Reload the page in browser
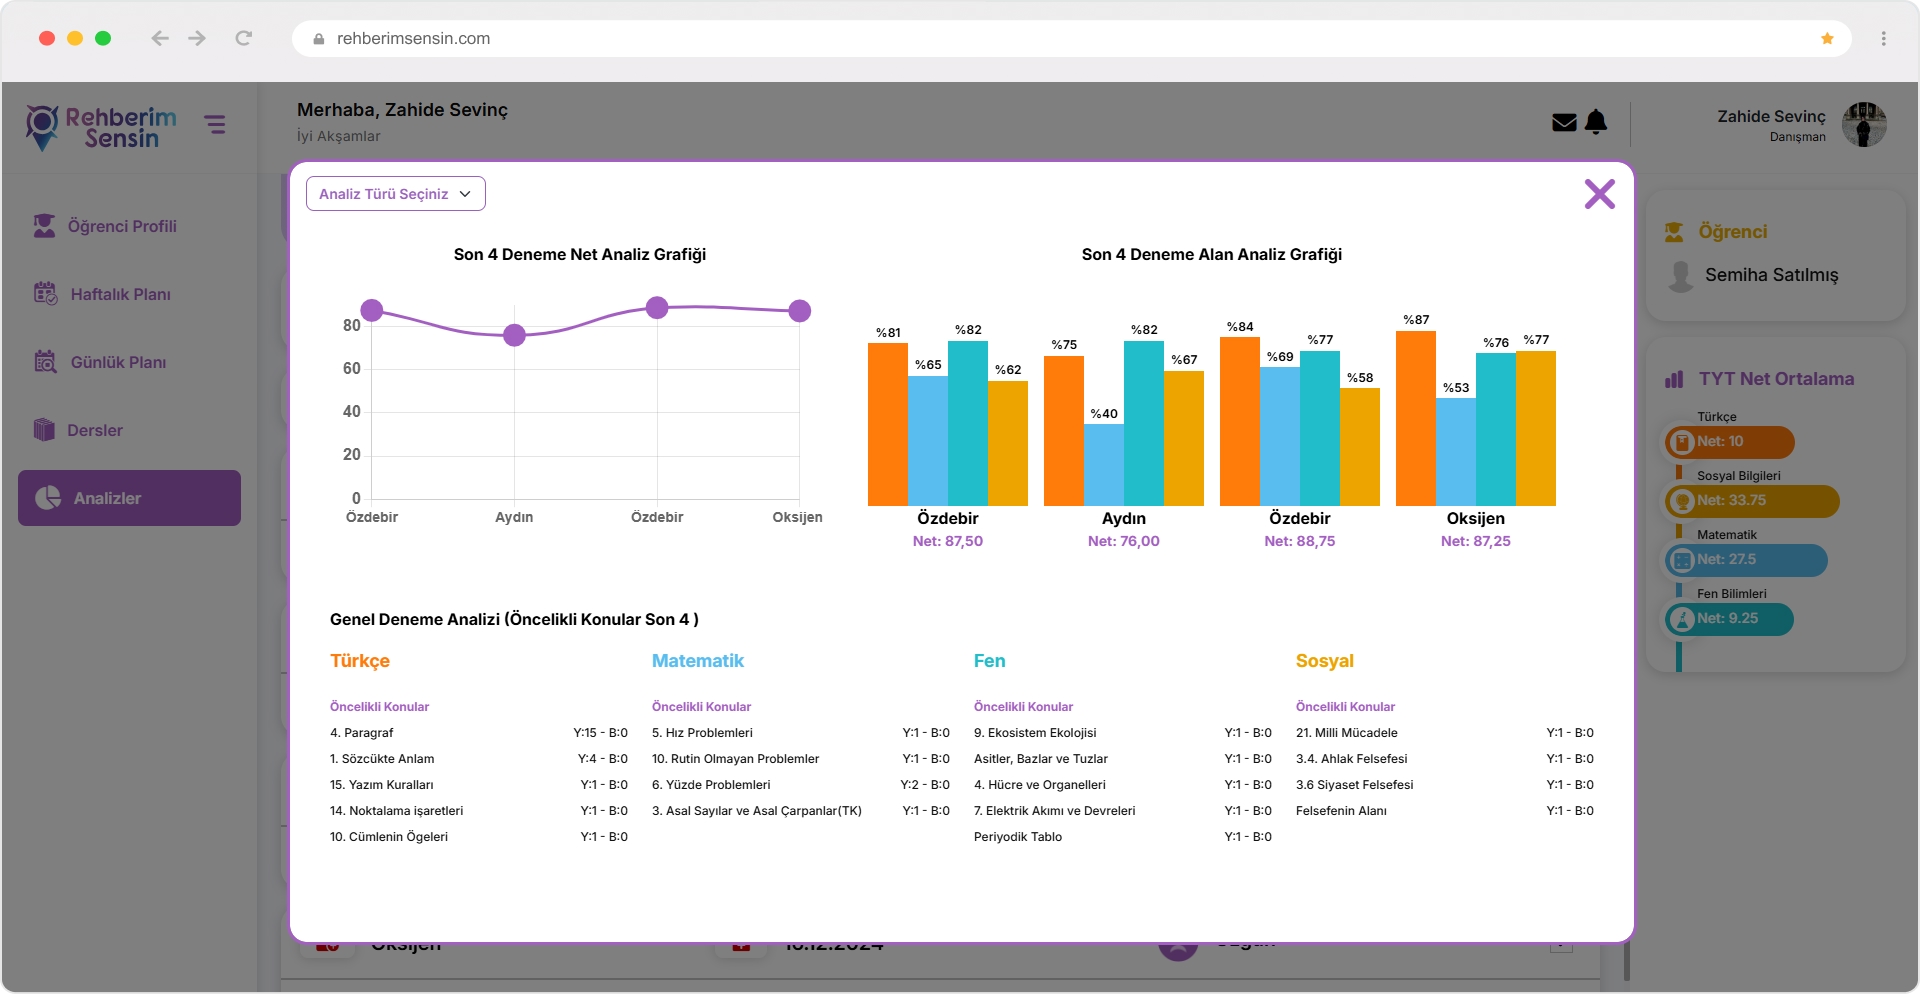The height and width of the screenshot is (994, 1920). click(x=243, y=39)
